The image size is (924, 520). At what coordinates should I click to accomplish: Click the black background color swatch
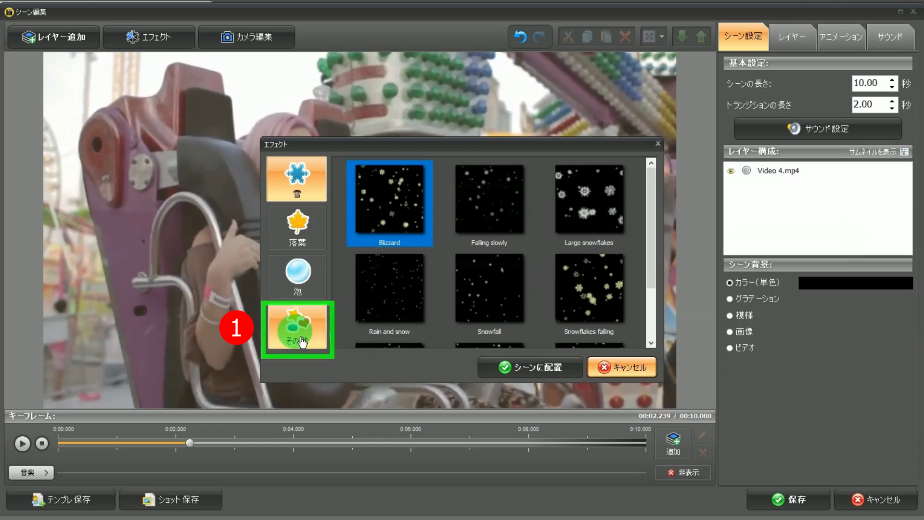[855, 283]
